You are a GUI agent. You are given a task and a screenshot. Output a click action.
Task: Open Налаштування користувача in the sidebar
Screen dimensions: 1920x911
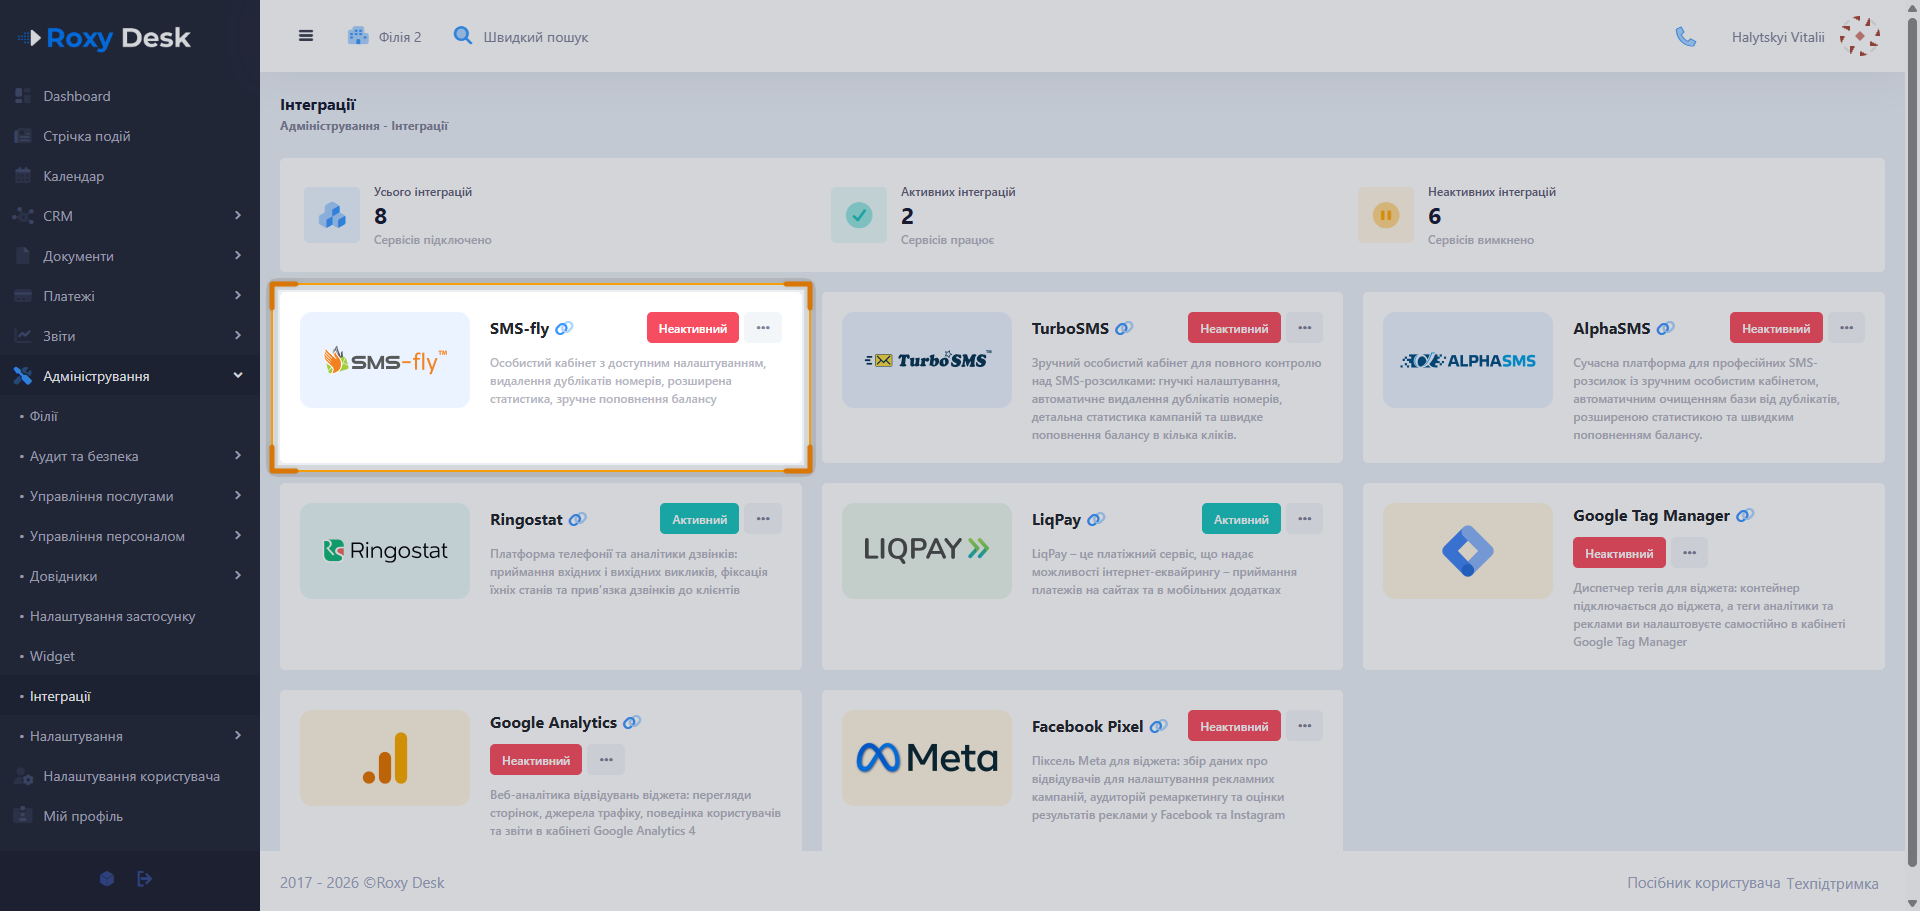pyautogui.click(x=130, y=776)
